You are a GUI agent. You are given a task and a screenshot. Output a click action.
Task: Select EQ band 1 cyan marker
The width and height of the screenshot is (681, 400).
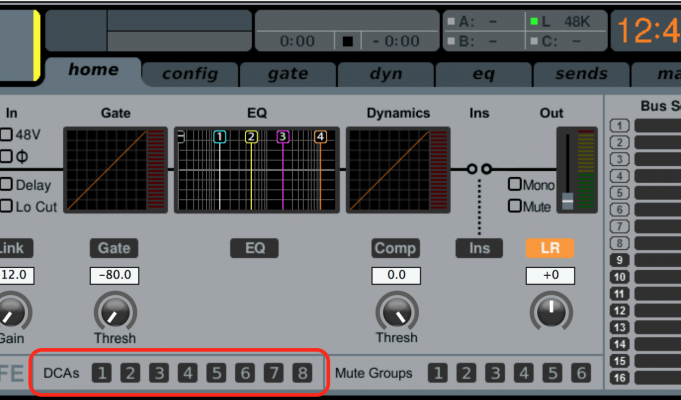pos(220,137)
